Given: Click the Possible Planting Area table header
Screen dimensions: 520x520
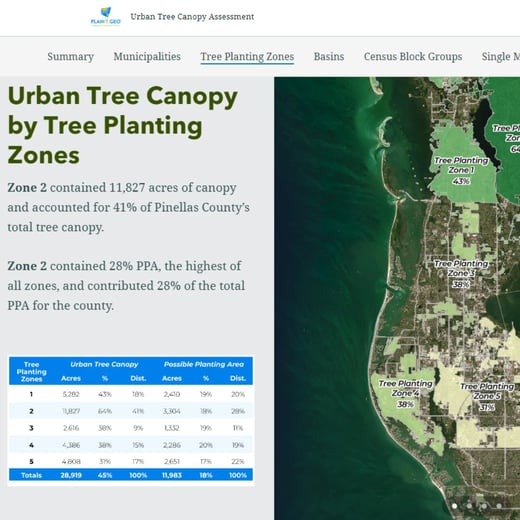Looking at the screenshot, I should pos(204,364).
